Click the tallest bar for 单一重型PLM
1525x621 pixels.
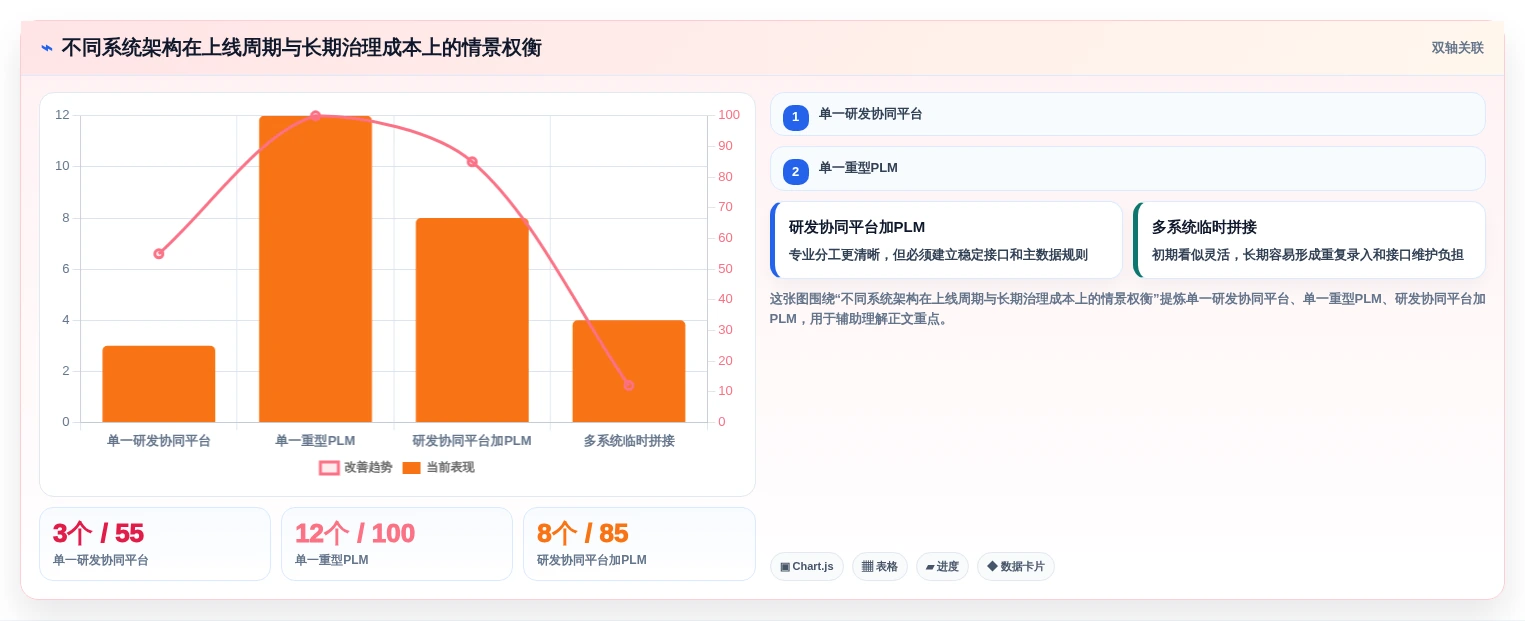pos(315,269)
